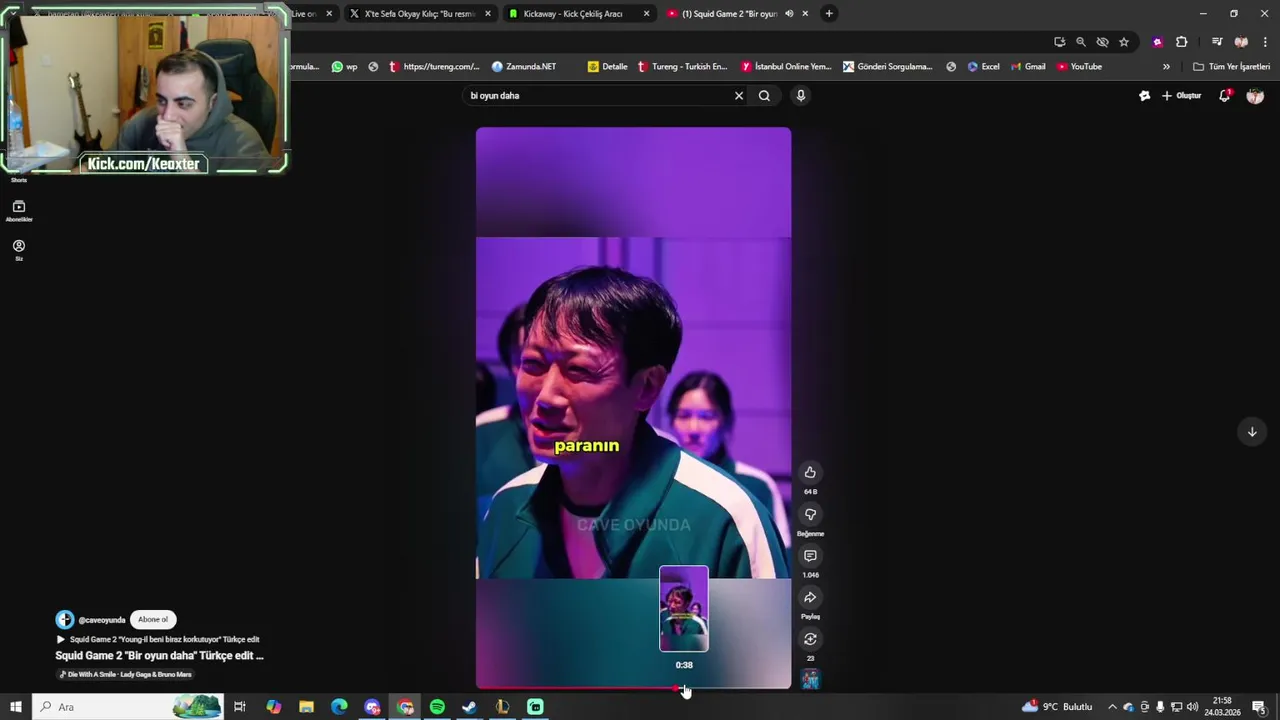The height and width of the screenshot is (720, 1280).
Task: Open Zamunda.NET bookmark
Action: pos(524,67)
